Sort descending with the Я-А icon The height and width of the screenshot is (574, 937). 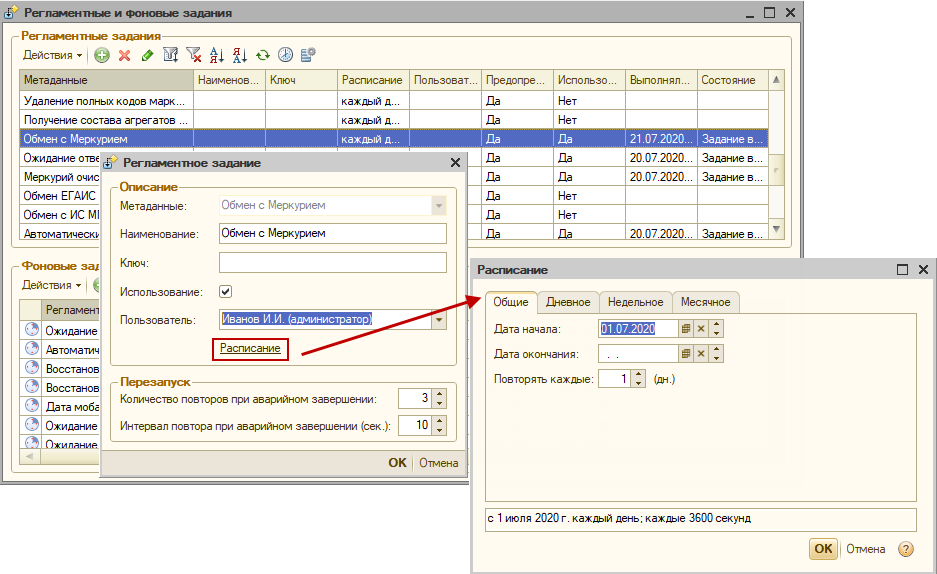(240, 56)
